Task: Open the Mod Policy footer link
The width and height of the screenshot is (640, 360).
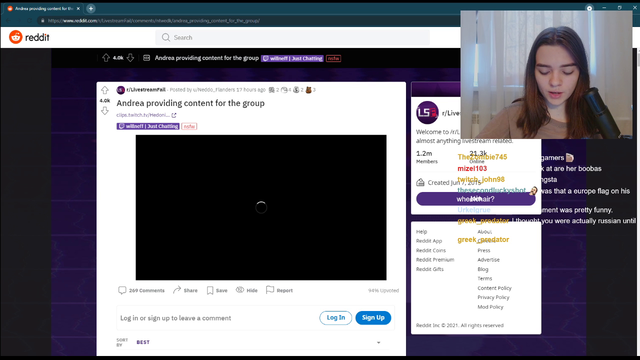Action: coord(490,307)
